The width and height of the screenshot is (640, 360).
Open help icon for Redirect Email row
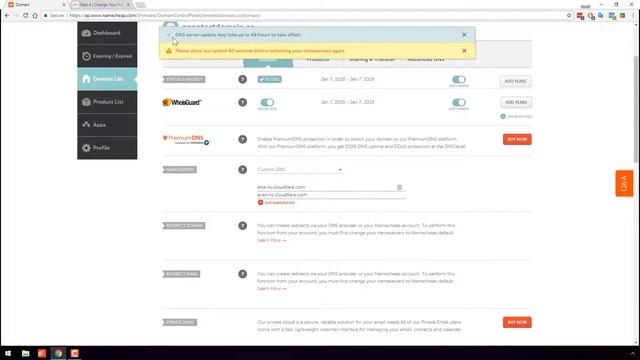(242, 274)
